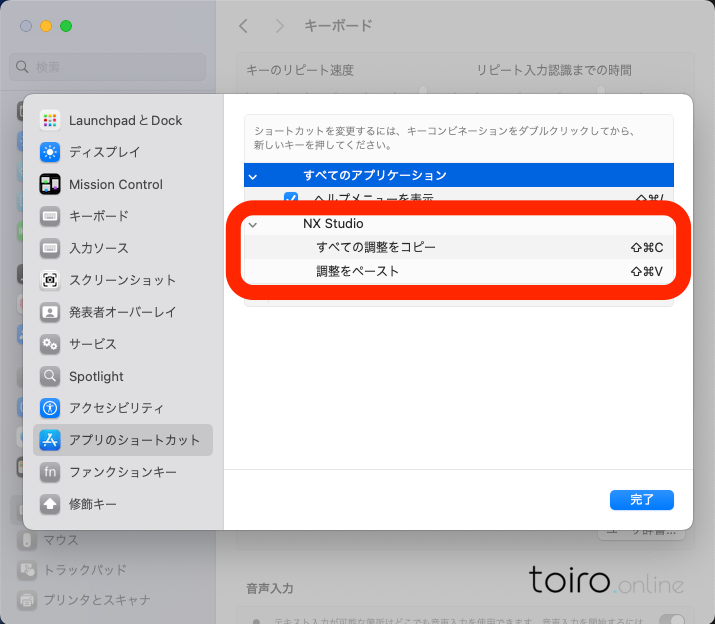Select the Mission Control category
Screen dimensions: 715x624
[123, 184]
